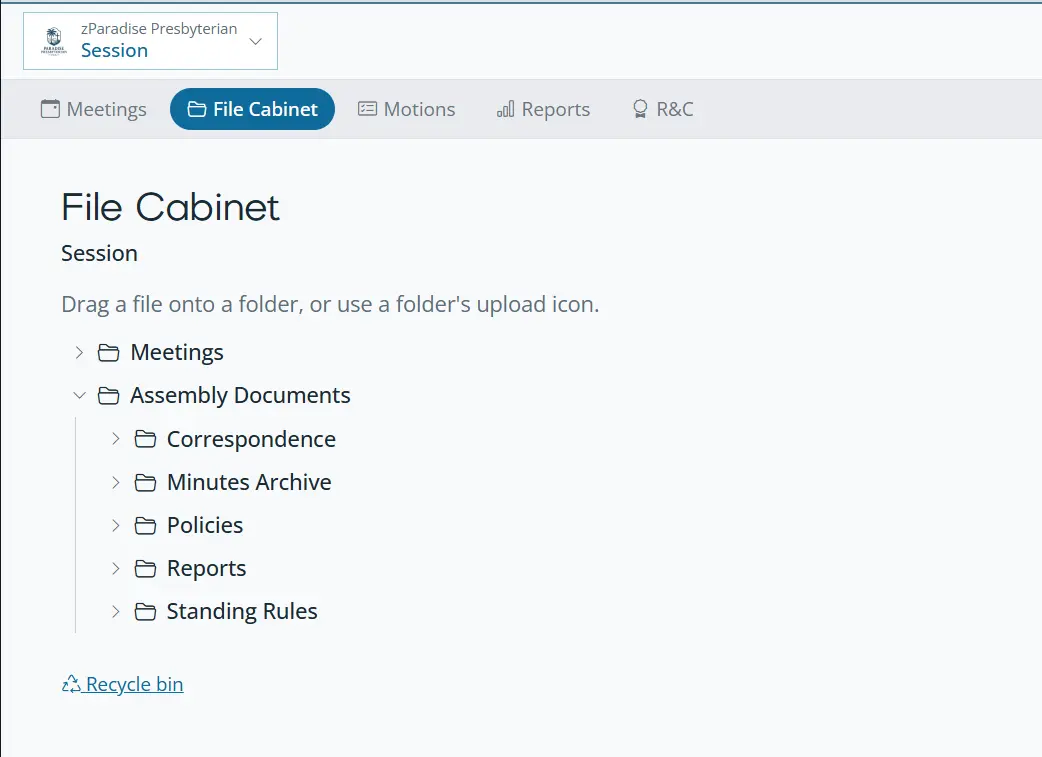Select the Minutes Archive folder label
This screenshot has height=757, width=1042.
tap(249, 482)
